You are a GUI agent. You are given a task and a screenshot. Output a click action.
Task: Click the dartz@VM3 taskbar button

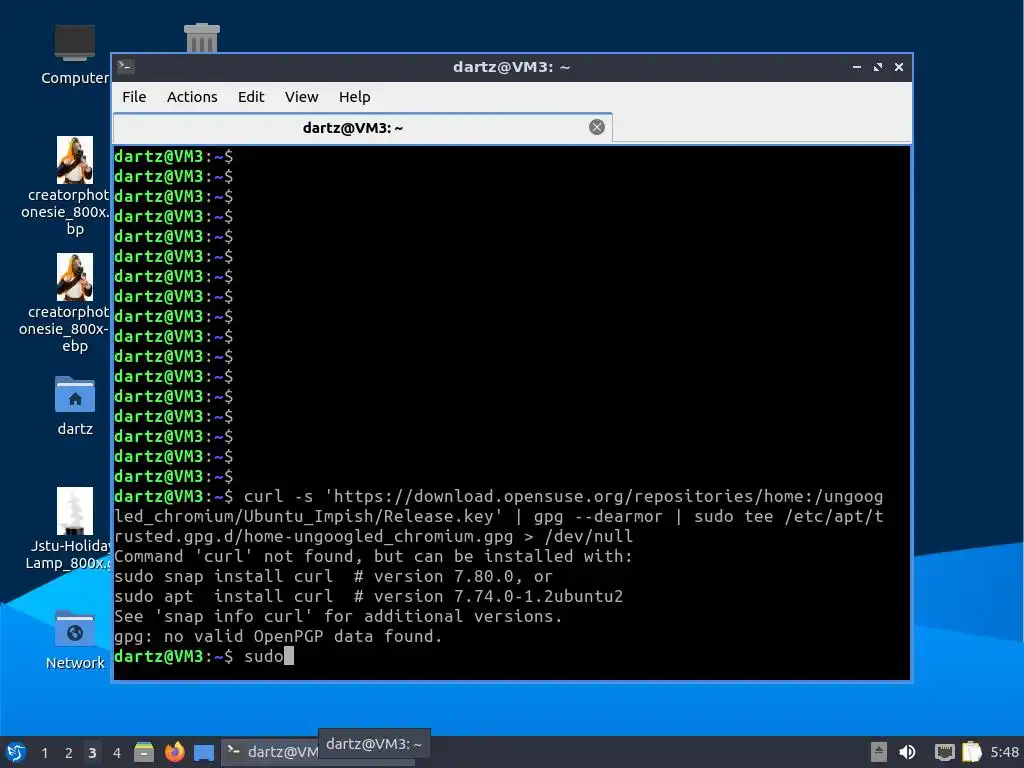(272, 752)
